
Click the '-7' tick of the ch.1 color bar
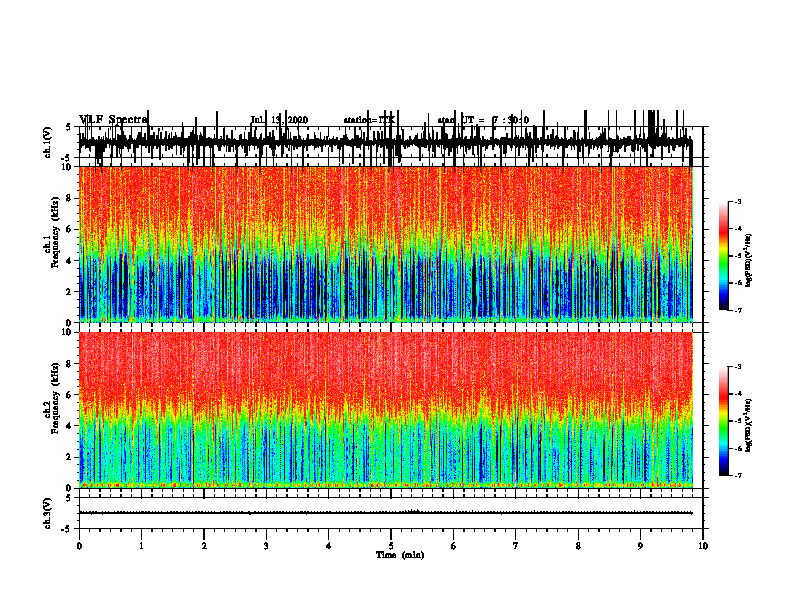click(737, 310)
